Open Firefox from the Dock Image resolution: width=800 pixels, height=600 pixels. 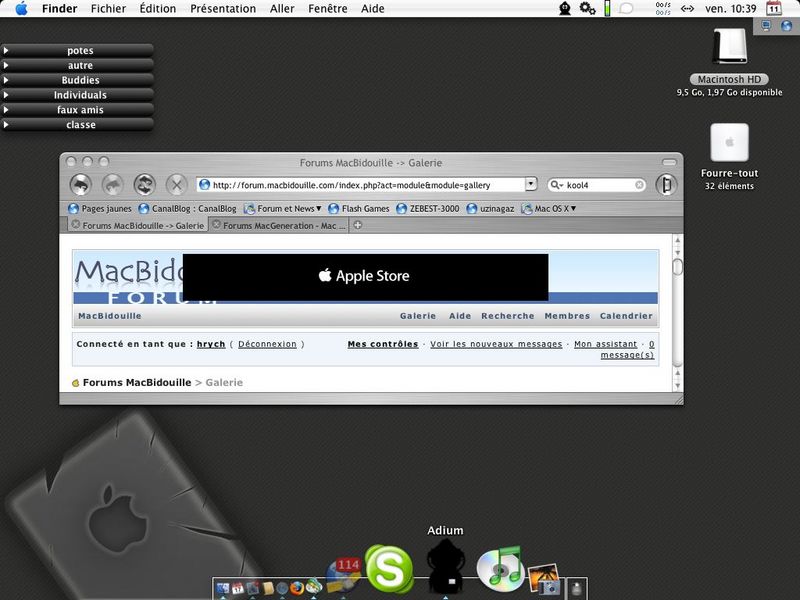click(297, 588)
